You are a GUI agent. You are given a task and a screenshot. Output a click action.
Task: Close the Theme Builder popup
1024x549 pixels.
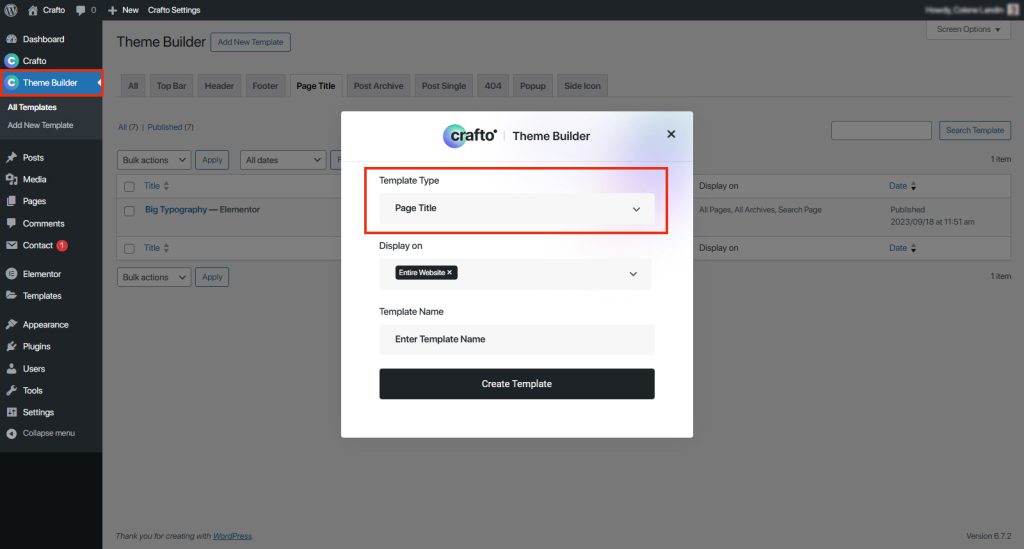coord(671,134)
